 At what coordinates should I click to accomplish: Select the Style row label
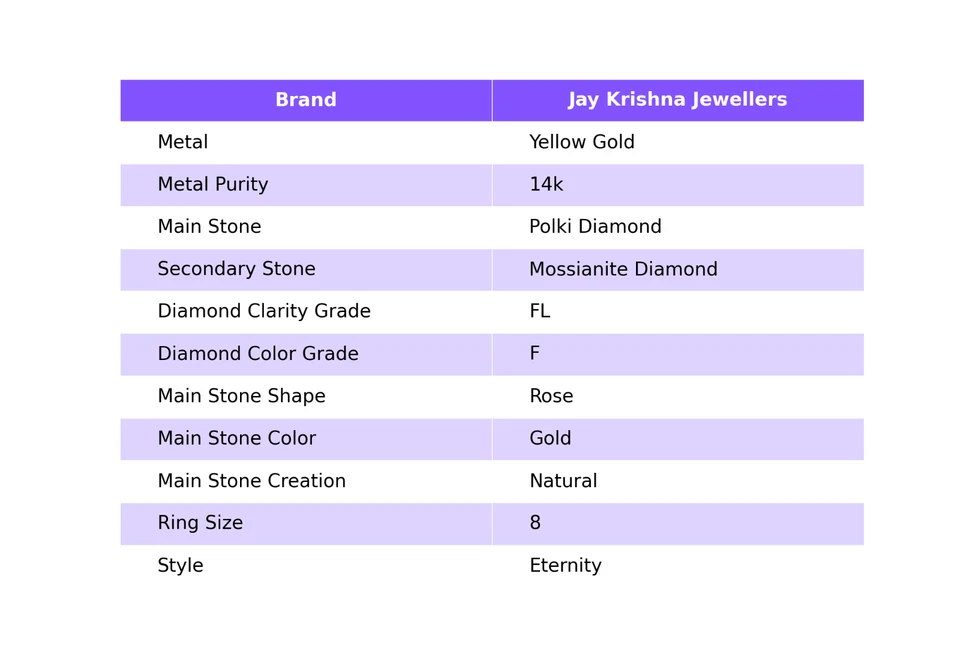180,565
